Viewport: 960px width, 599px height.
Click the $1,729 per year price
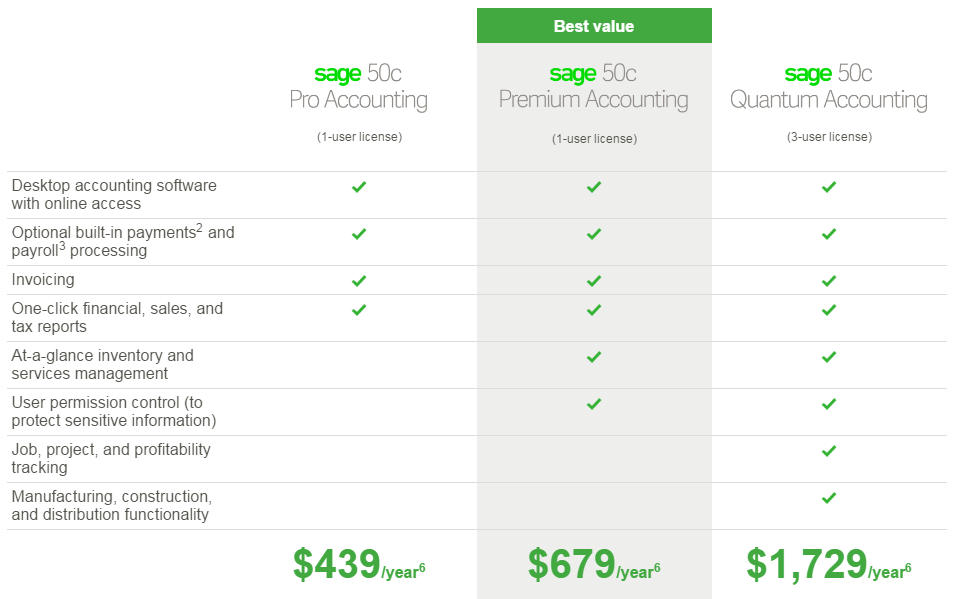(829, 565)
